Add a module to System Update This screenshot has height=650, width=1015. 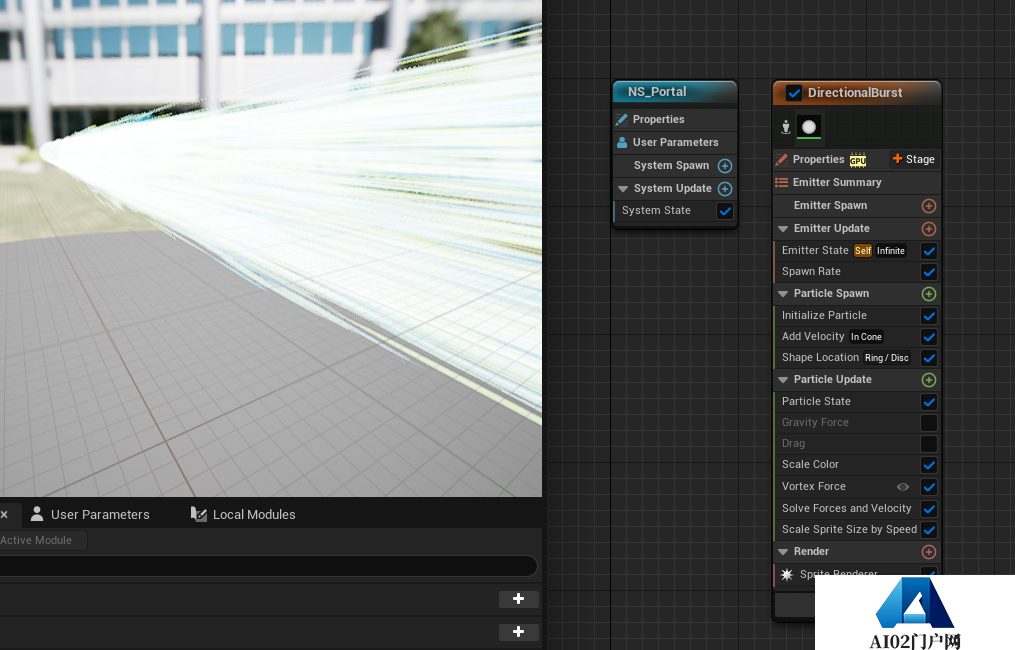point(725,189)
